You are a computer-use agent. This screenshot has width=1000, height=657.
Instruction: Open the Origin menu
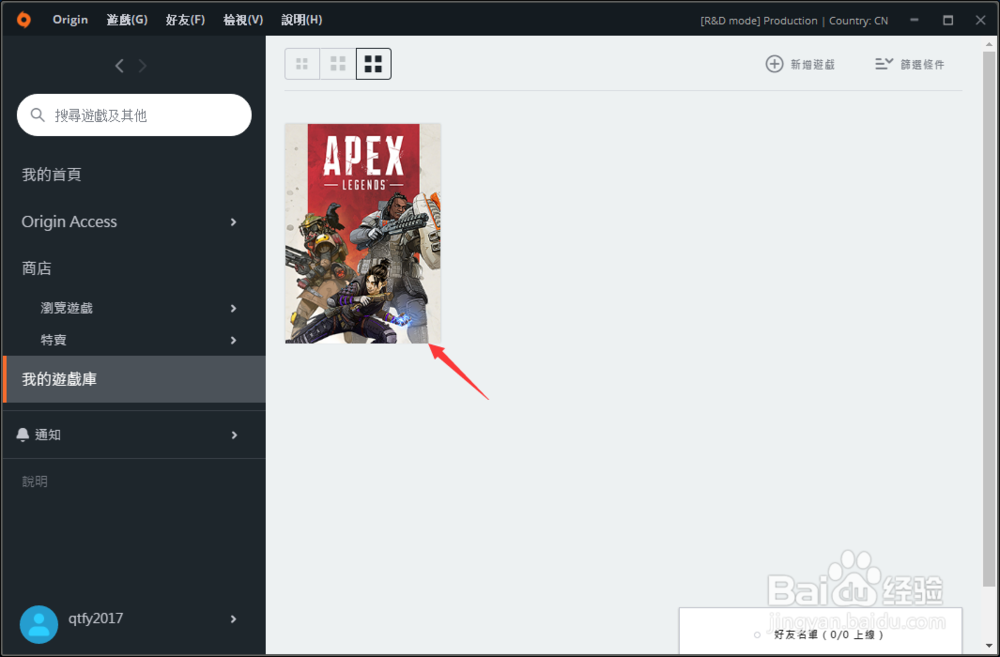[70, 20]
